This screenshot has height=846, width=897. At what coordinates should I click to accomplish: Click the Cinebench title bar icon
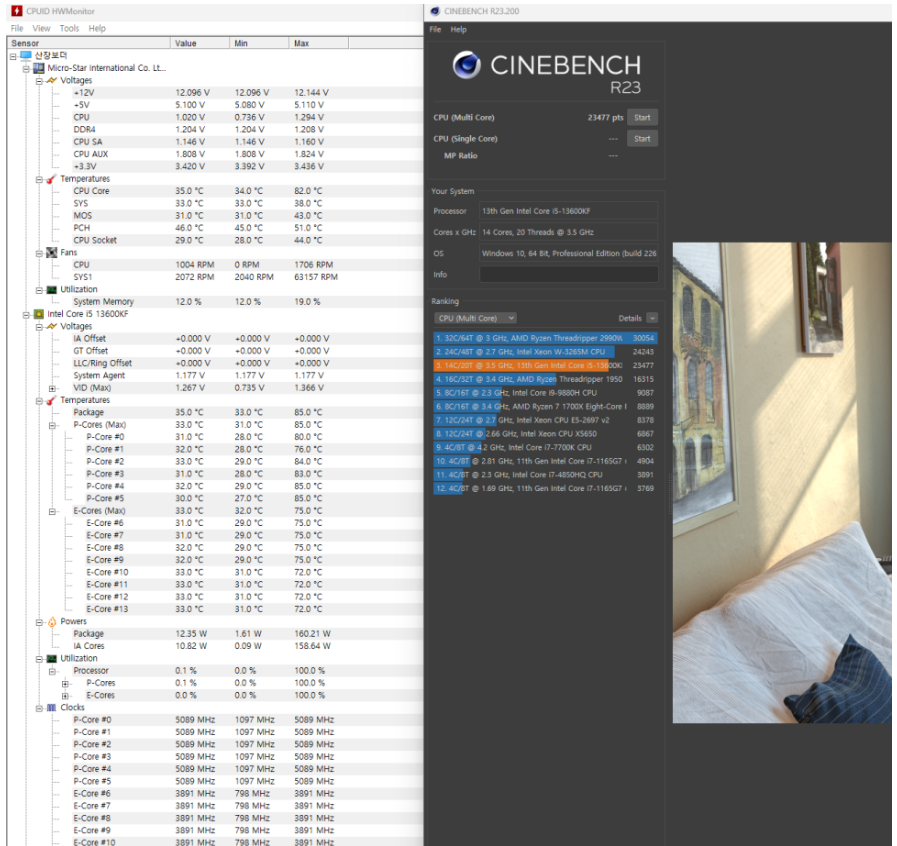[435, 11]
